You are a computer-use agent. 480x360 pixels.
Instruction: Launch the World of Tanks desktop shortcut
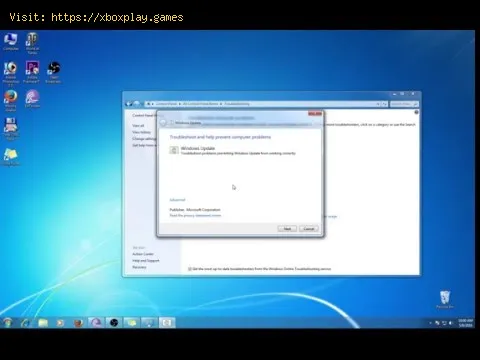tap(32, 43)
